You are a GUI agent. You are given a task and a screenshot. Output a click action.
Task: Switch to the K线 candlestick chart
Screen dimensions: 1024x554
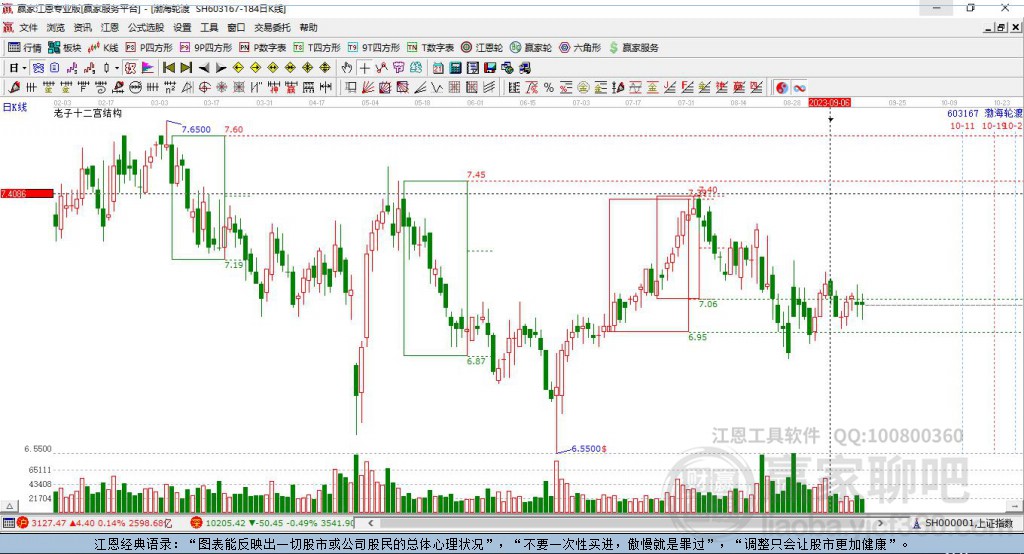(103, 48)
